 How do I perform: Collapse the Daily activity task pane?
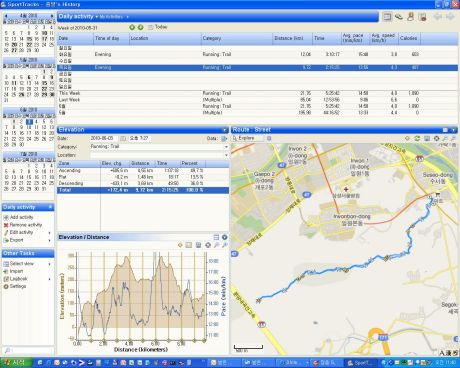point(50,207)
